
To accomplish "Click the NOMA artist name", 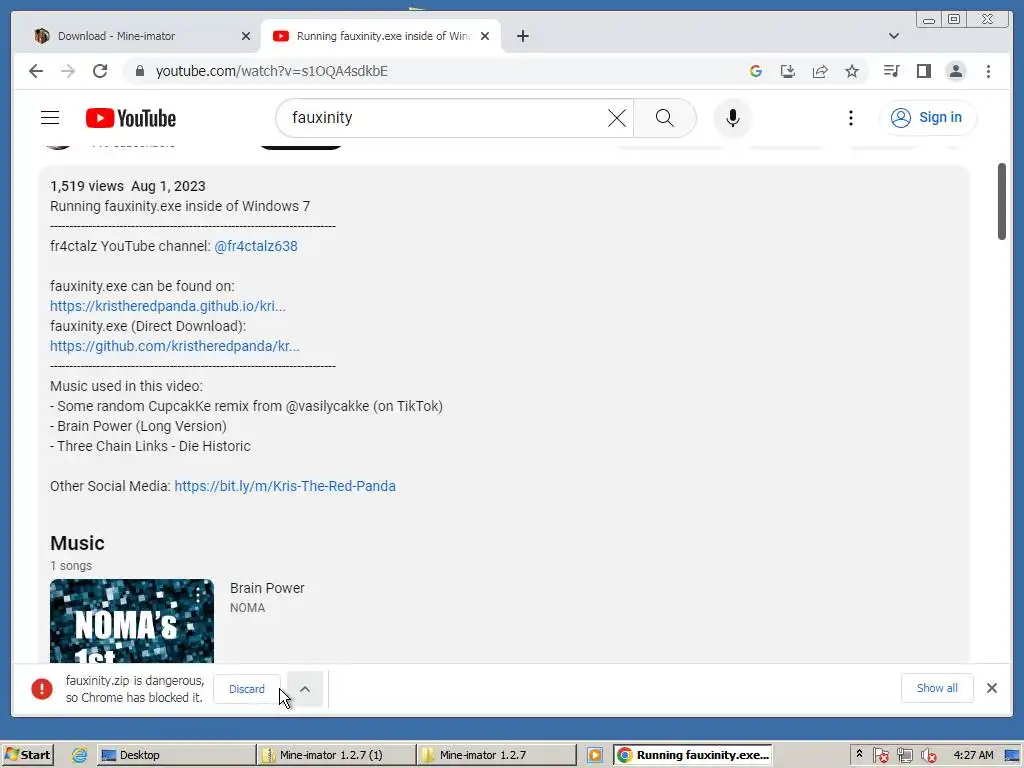I will [x=248, y=607].
